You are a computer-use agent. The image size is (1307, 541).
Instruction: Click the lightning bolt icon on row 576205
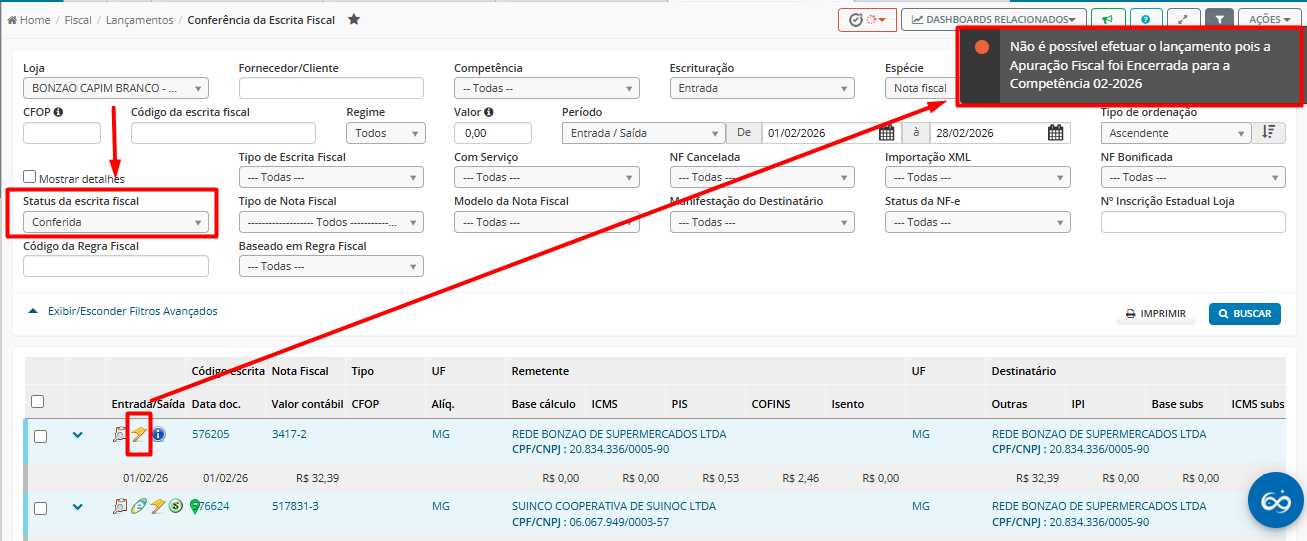[139, 434]
